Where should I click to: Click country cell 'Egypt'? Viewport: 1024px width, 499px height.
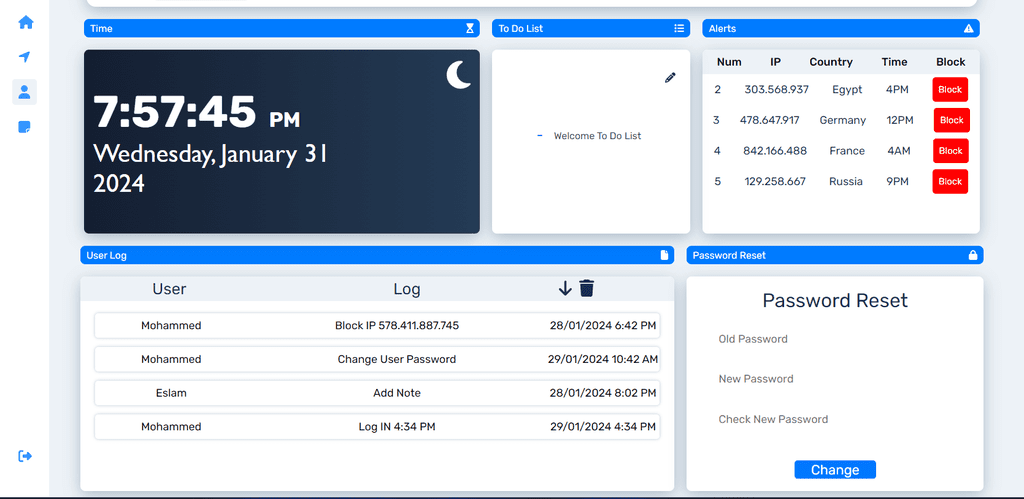point(847,90)
